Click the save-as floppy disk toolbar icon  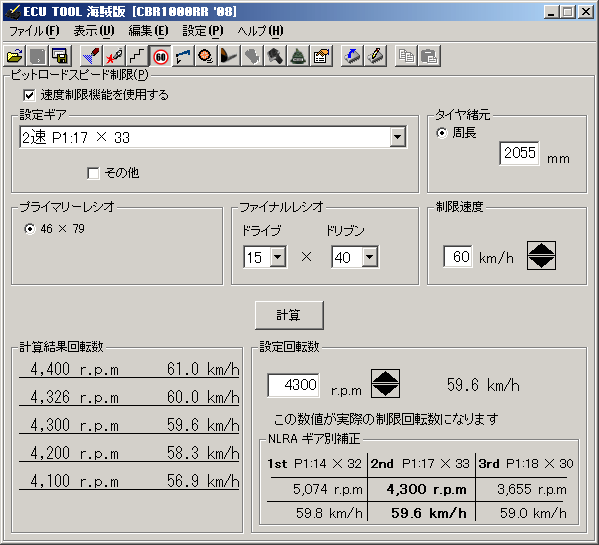coord(60,56)
